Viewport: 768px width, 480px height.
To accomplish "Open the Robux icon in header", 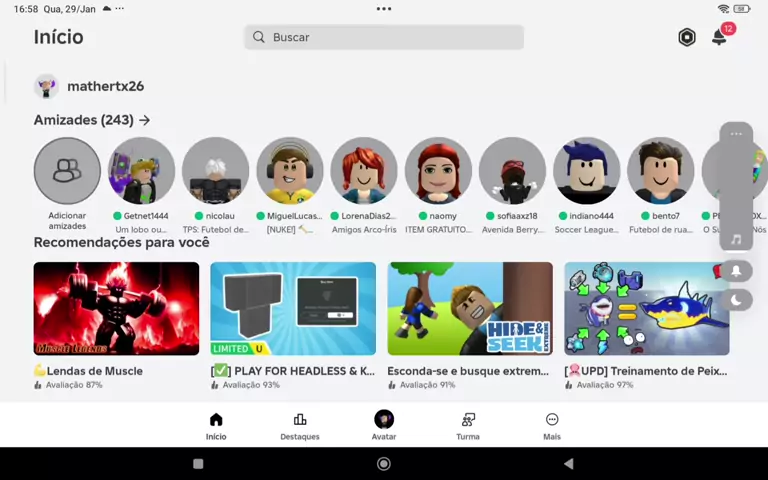I will [x=687, y=37].
